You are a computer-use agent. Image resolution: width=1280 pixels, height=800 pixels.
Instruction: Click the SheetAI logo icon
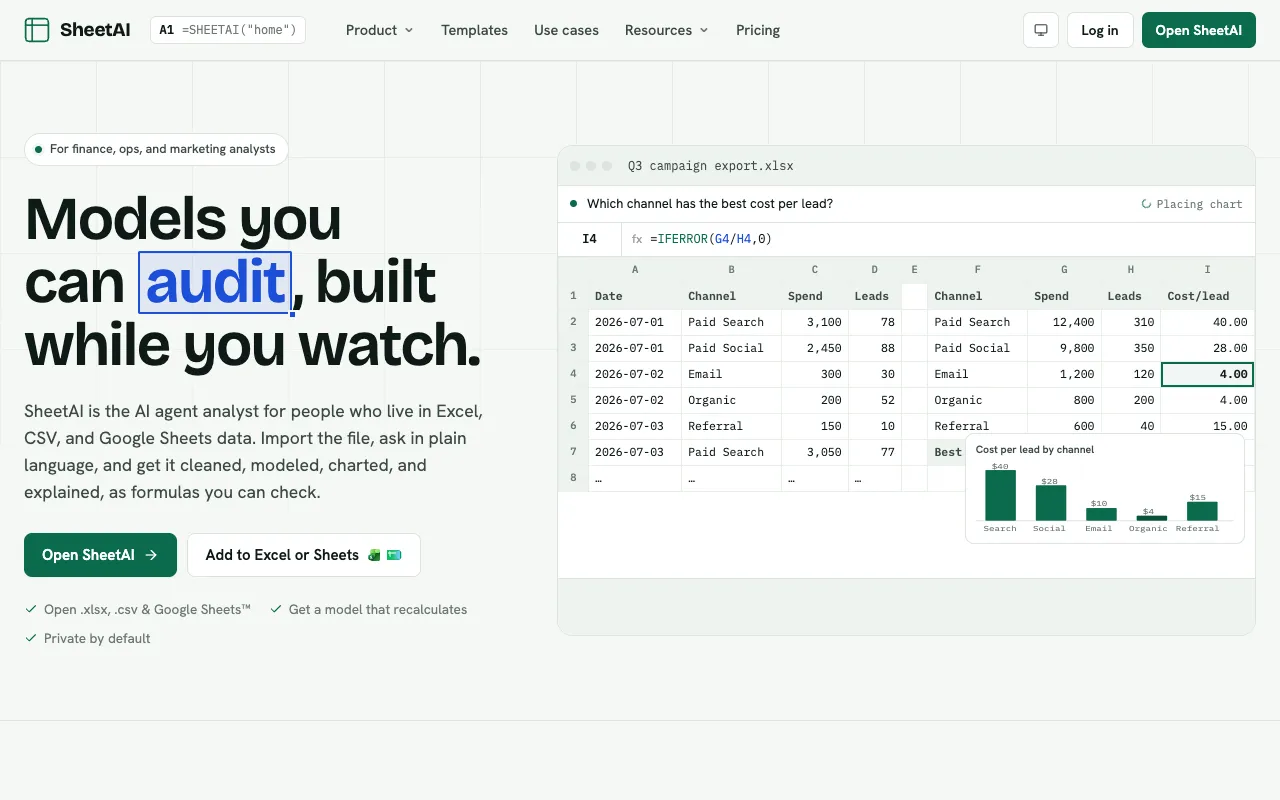pos(37,30)
